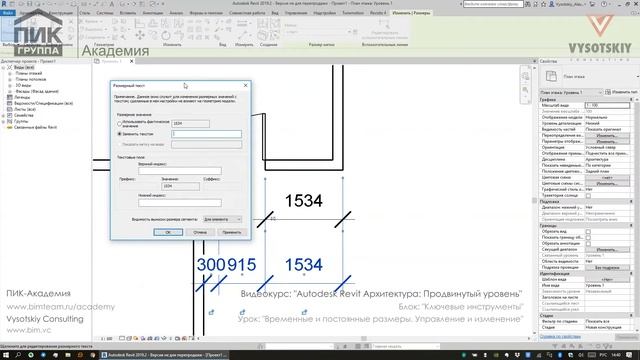
Task: Open the Справка по свойствам link
Action: click(560, 337)
